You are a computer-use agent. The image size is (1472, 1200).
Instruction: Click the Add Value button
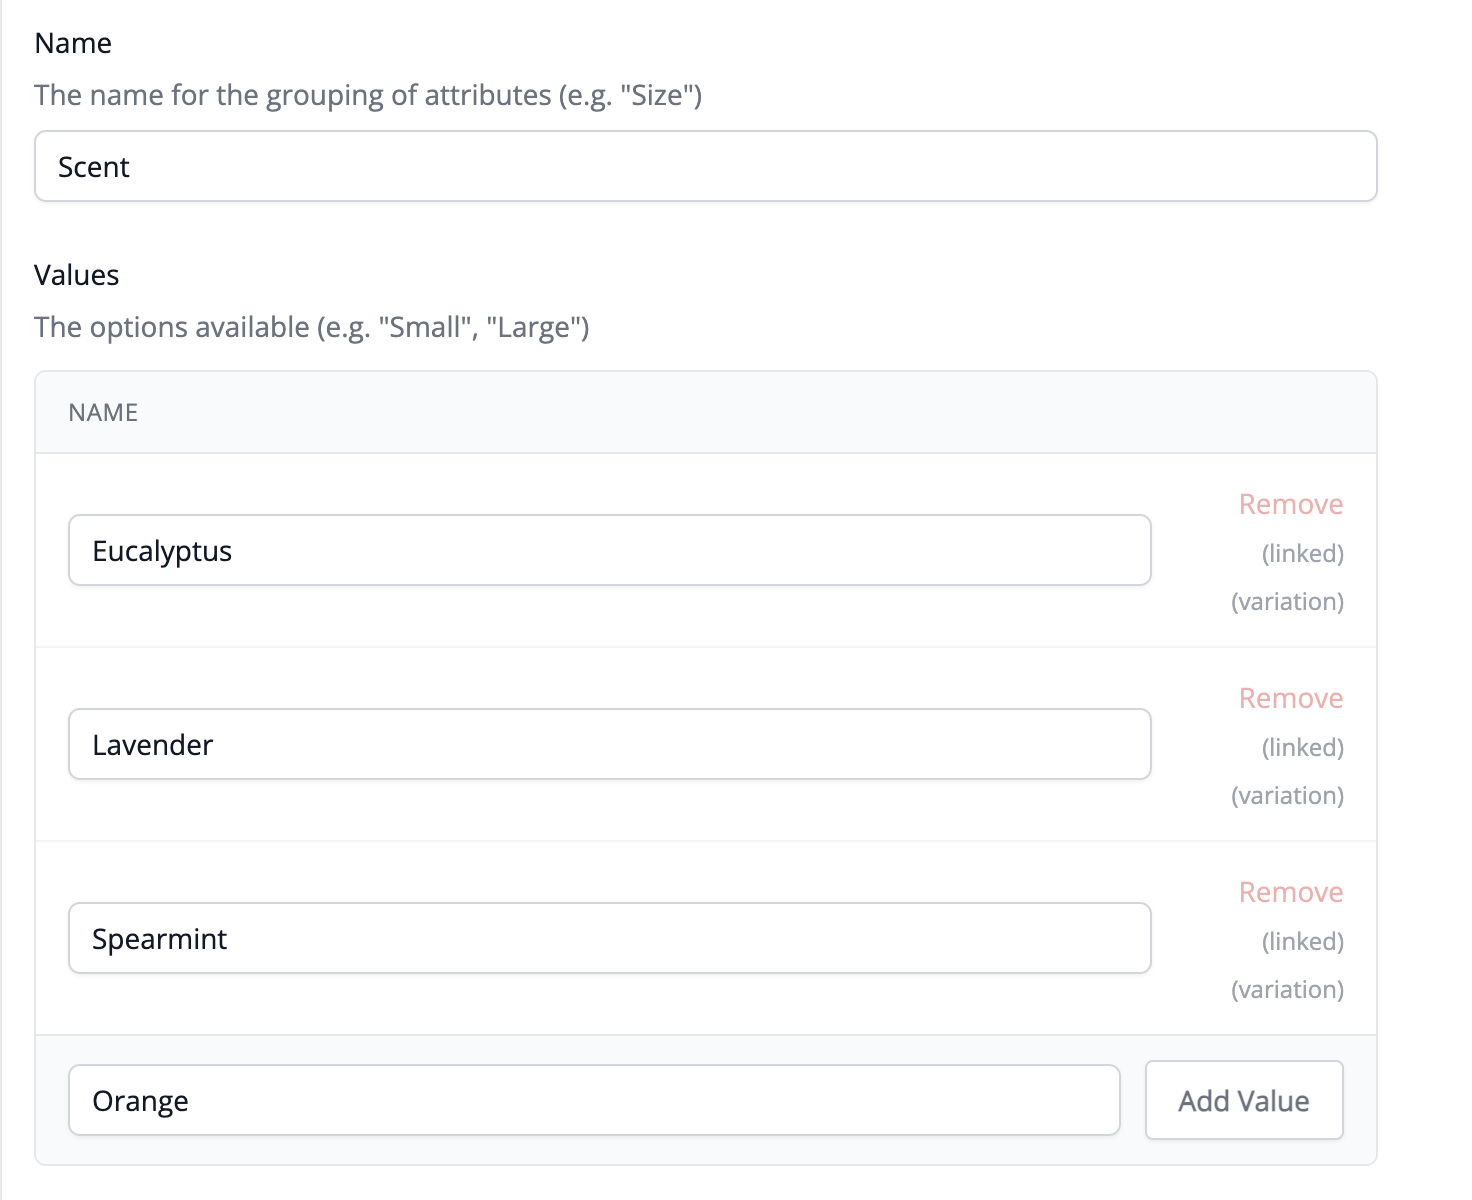point(1244,1100)
